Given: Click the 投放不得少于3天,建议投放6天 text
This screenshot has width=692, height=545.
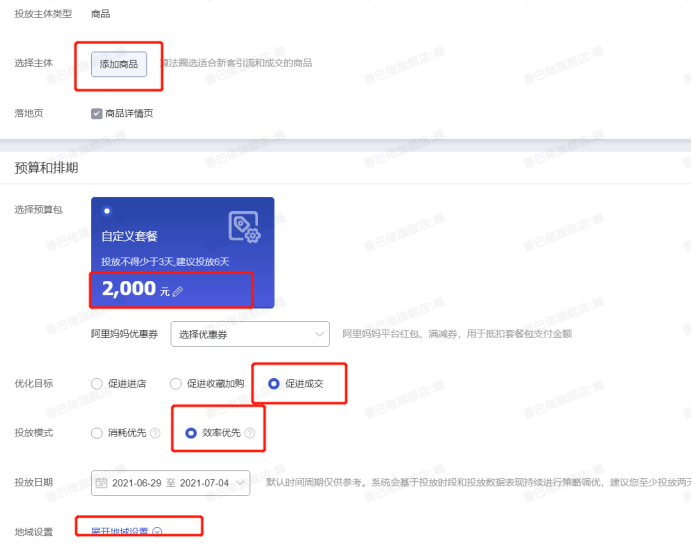Looking at the screenshot, I should (x=165, y=262).
